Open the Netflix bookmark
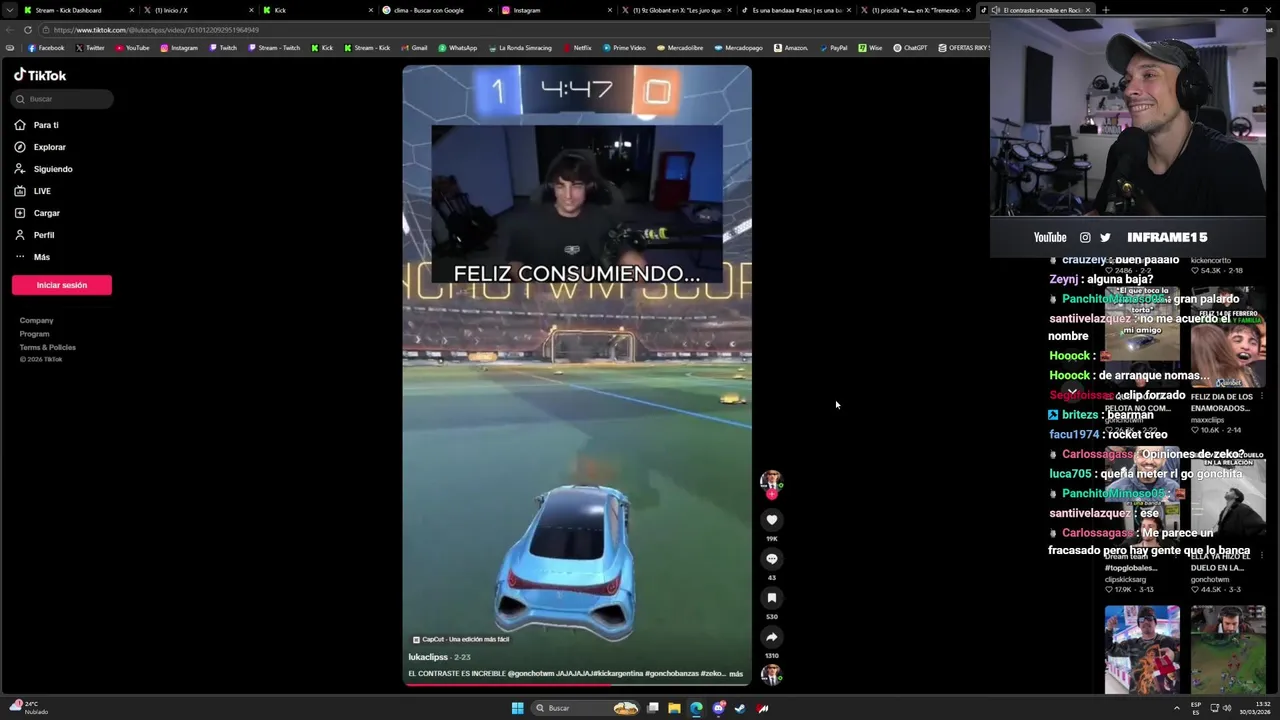 [577, 48]
